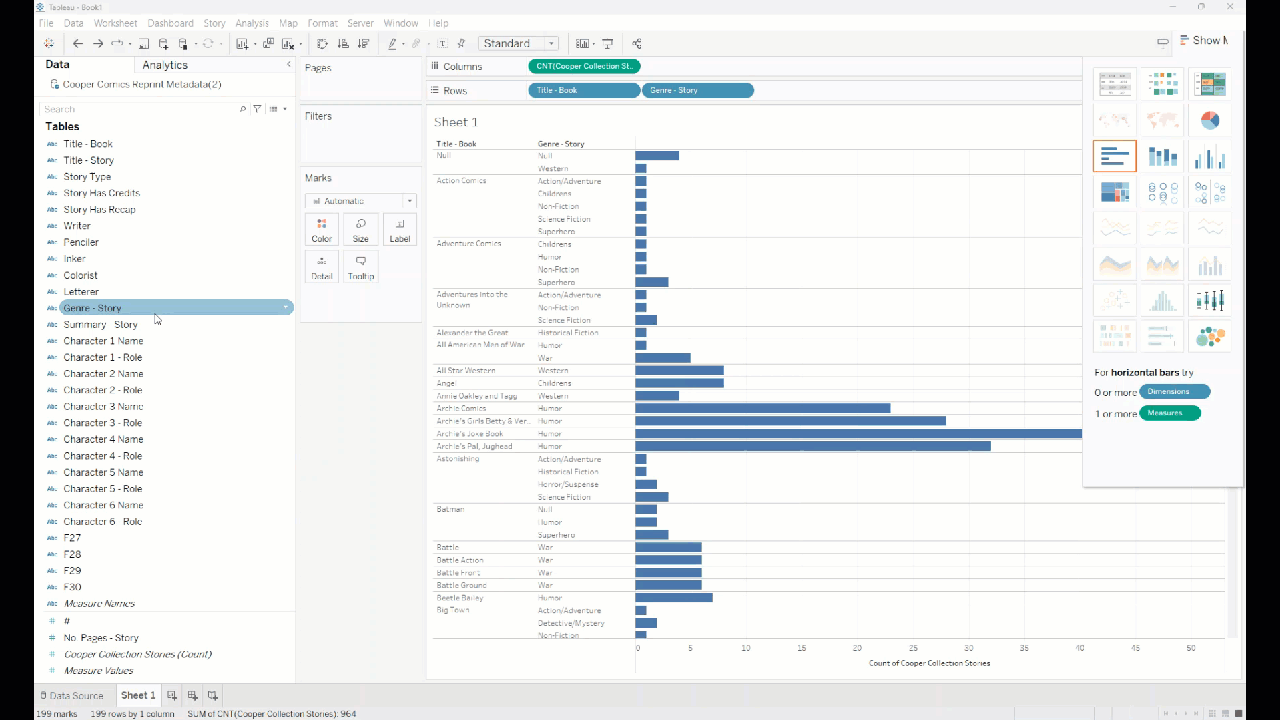Click the sort ascending toolbar icon
Viewport: 1280px width, 720px height.
click(343, 44)
